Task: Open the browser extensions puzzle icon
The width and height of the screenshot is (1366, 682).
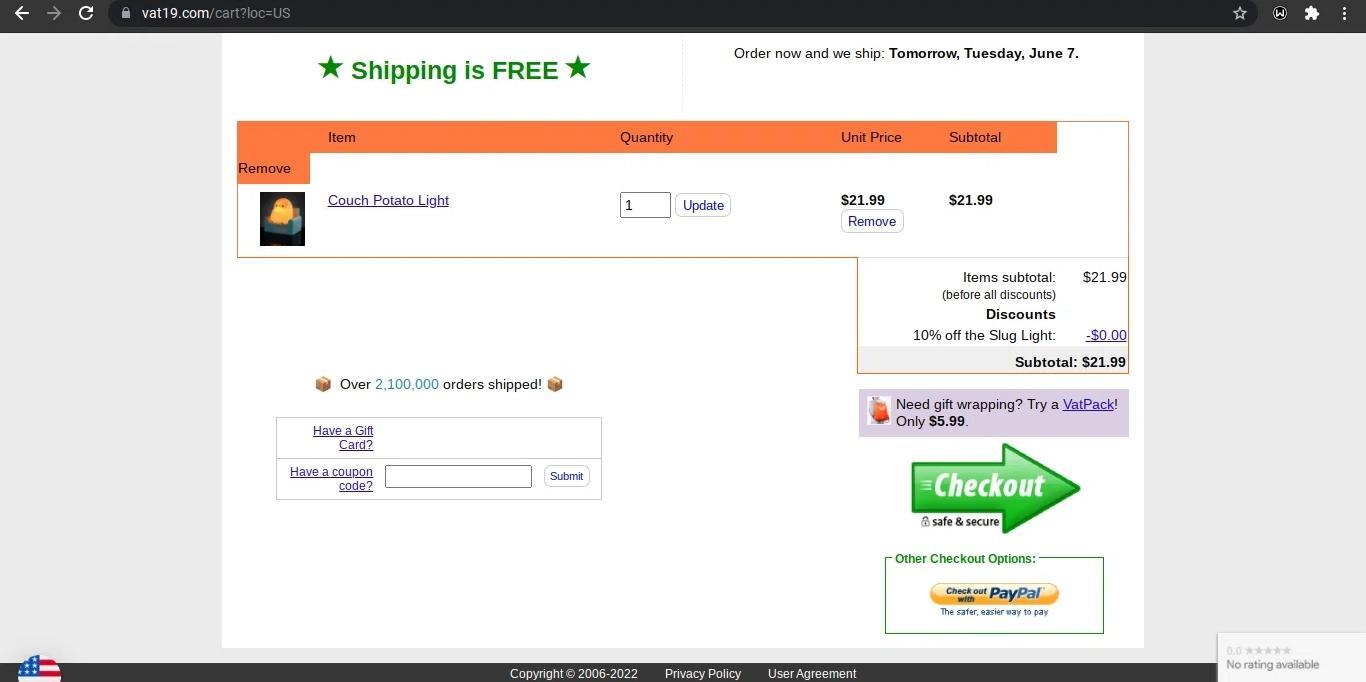Action: point(1312,13)
